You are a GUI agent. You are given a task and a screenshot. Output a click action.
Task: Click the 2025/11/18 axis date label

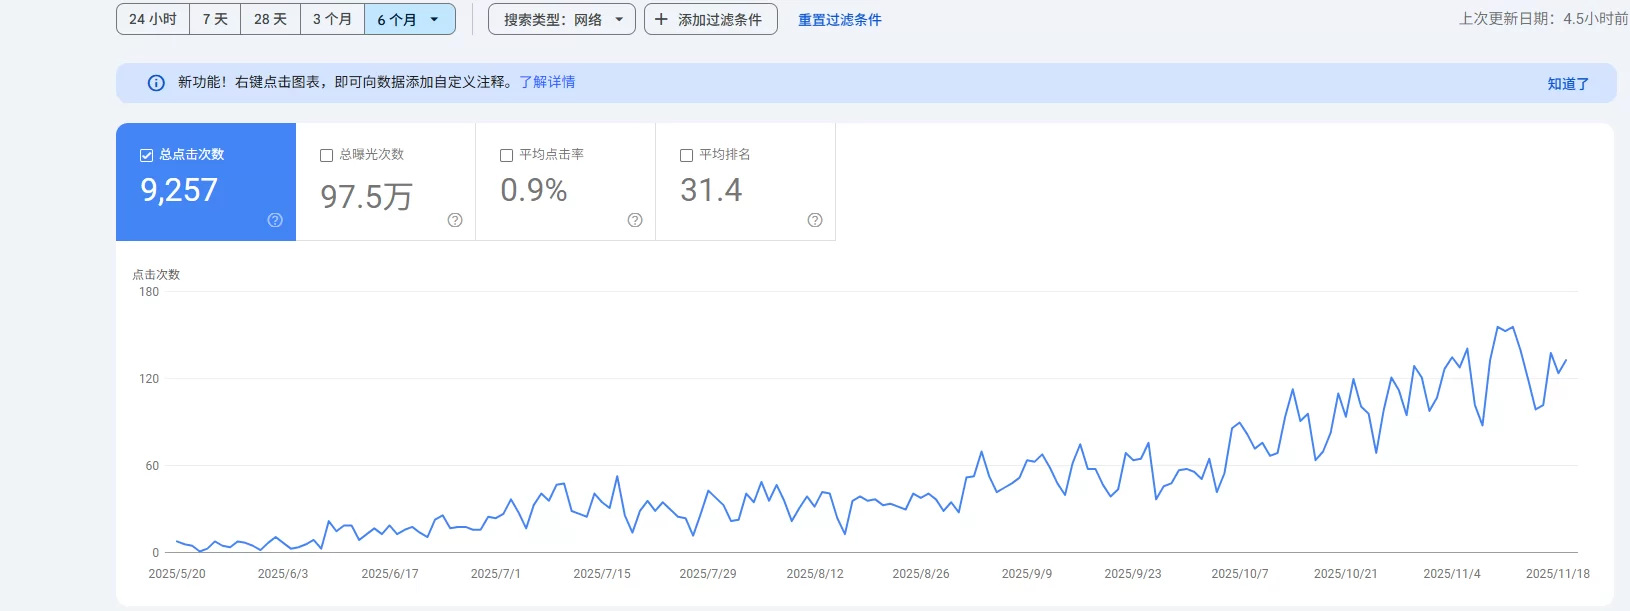1558,574
